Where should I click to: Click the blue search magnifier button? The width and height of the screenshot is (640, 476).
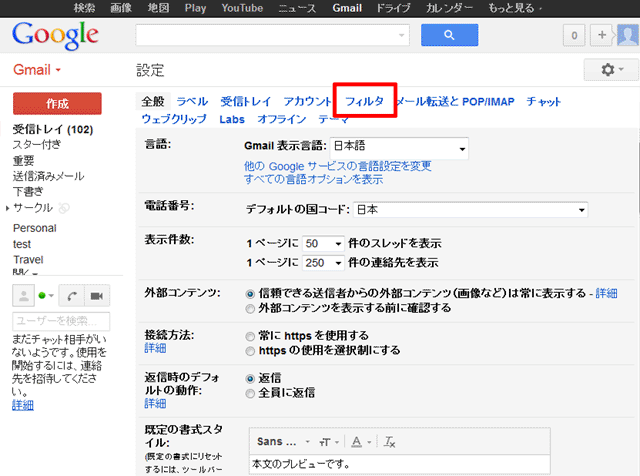coord(450,35)
